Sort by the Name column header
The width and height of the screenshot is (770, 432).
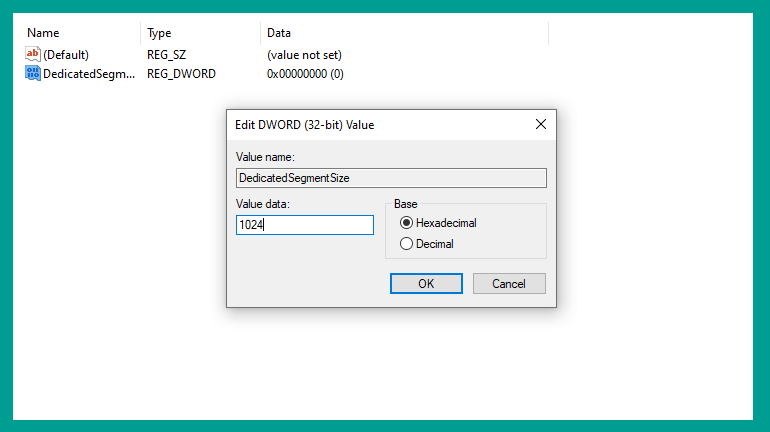(43, 33)
